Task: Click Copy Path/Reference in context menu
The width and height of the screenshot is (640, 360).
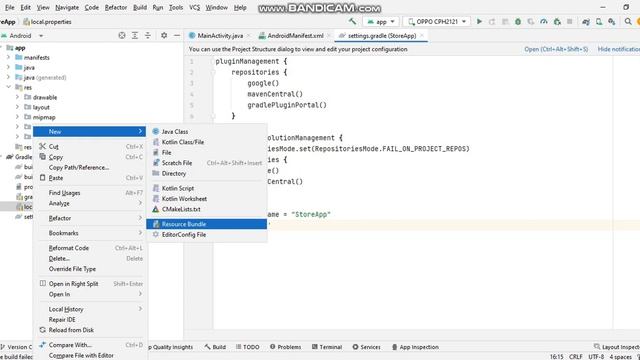Action: [x=90, y=167]
